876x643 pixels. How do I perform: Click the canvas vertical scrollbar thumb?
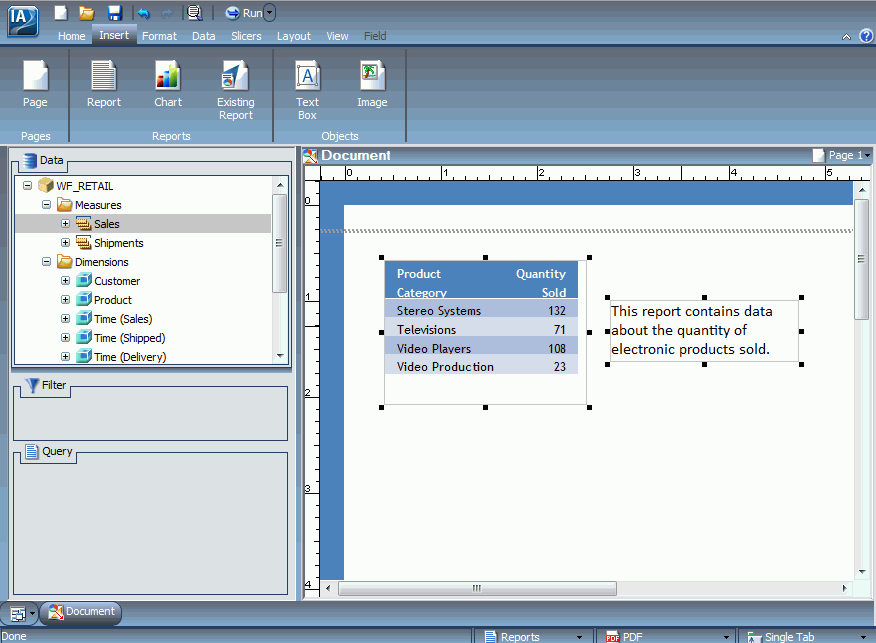(862, 259)
